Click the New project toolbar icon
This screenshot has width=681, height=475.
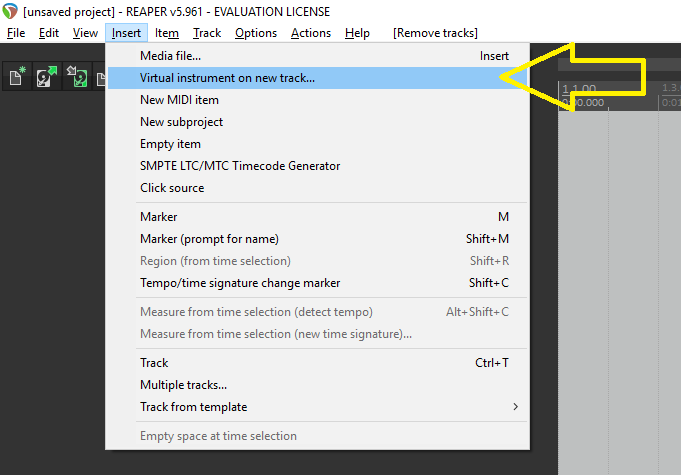click(17, 76)
